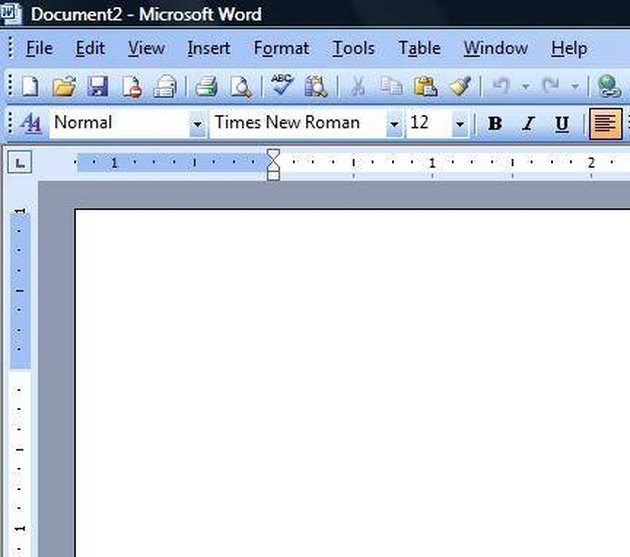Click inside the Font name box

click(298, 123)
